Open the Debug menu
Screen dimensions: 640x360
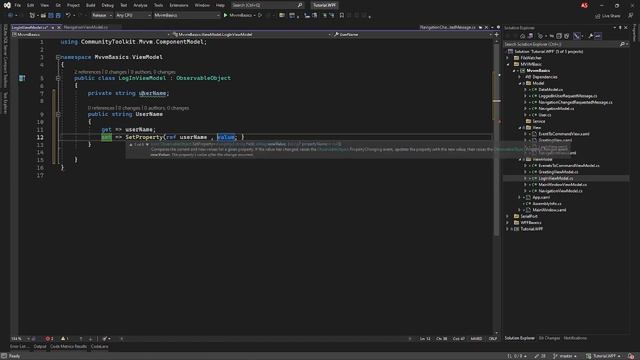[x=107, y=5]
